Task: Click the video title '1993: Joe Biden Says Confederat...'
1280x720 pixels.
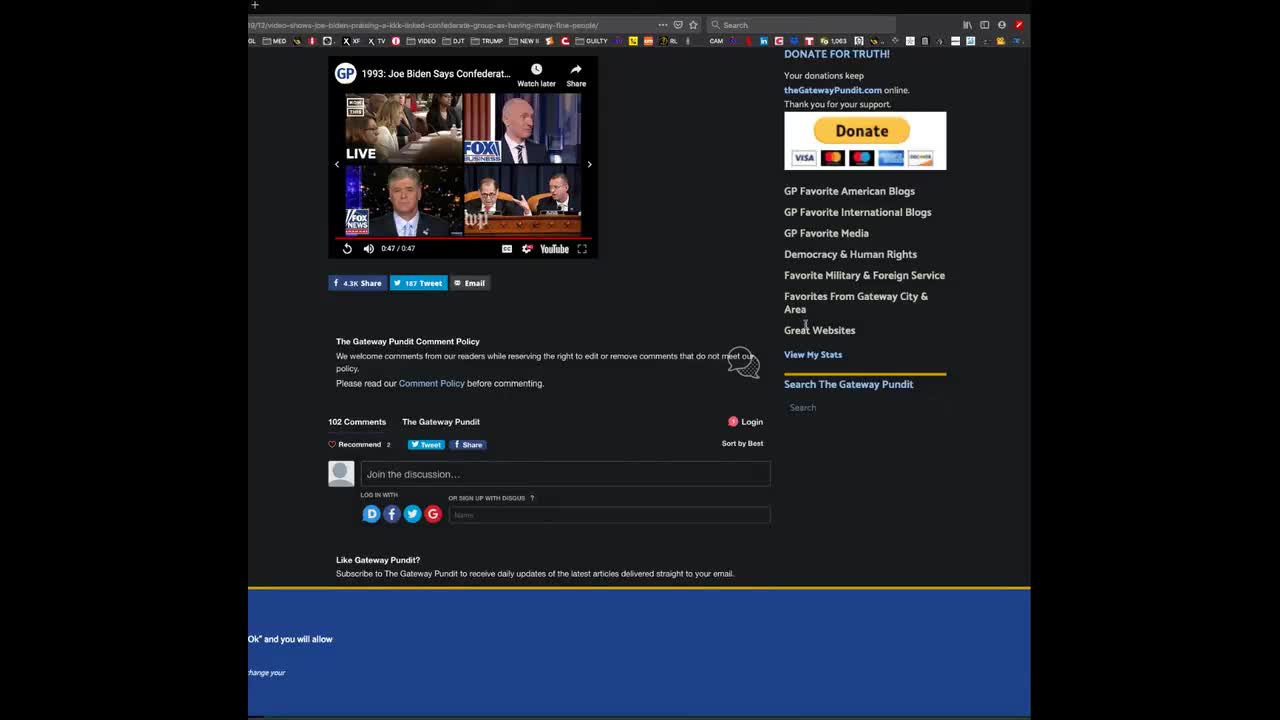Action: pos(436,74)
